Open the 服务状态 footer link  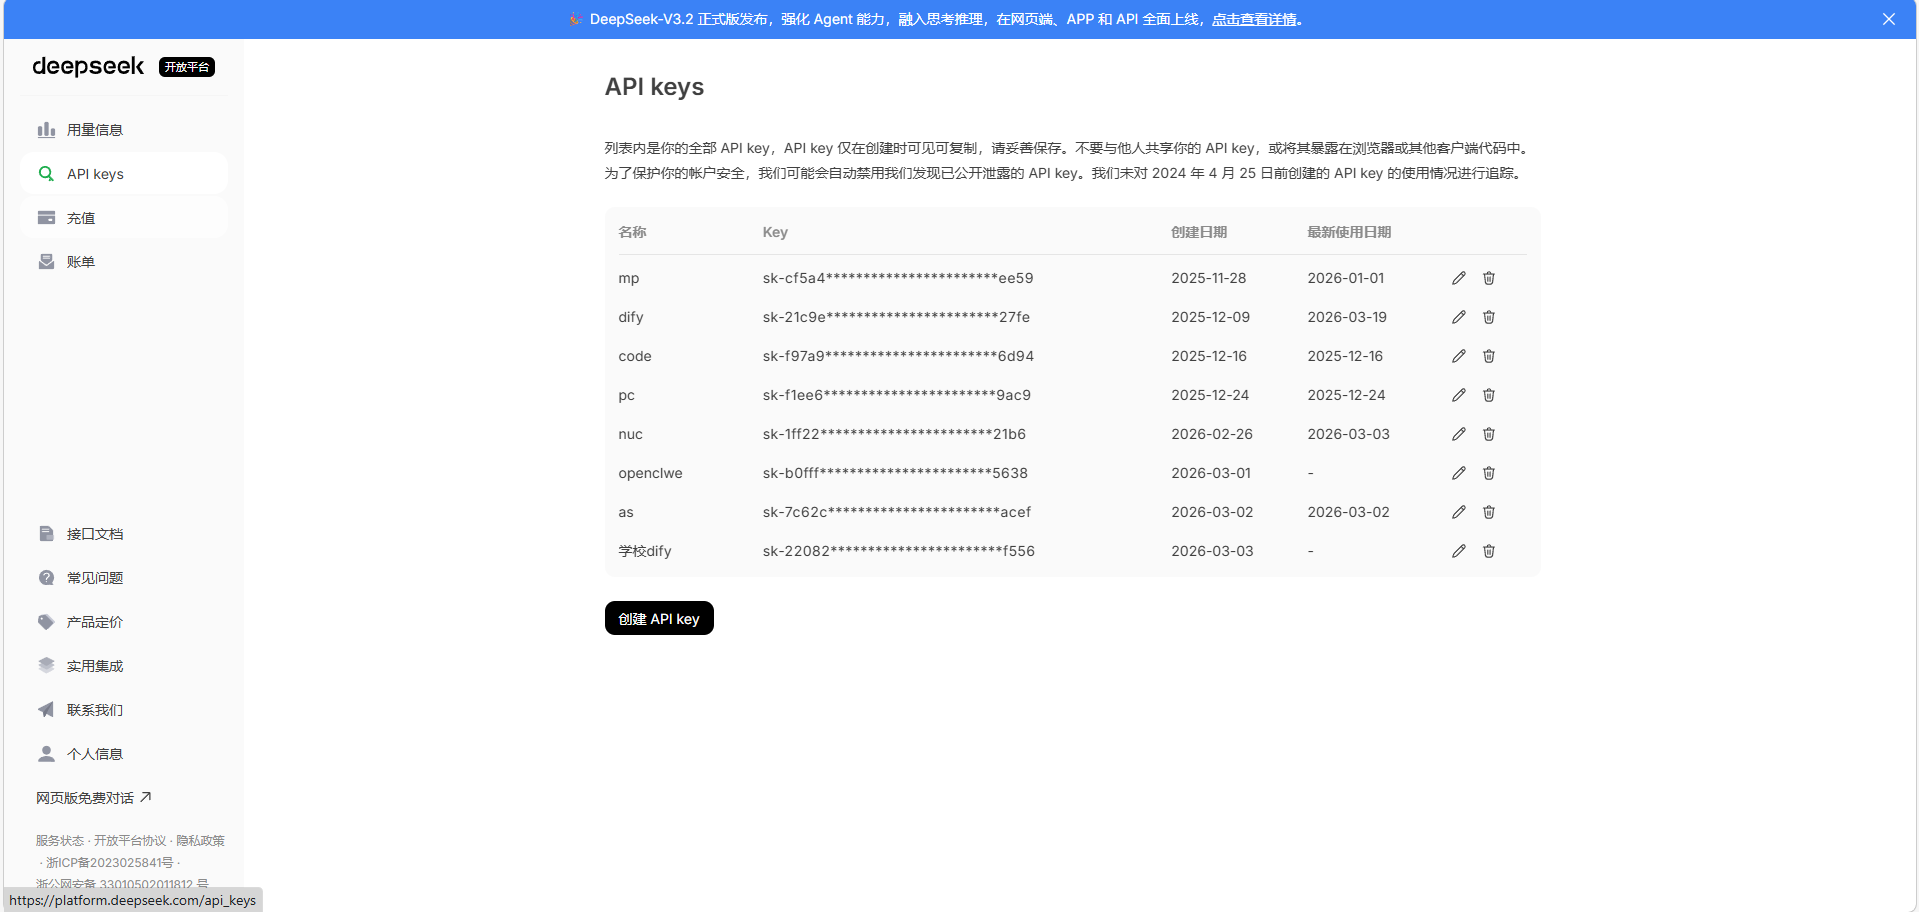point(60,841)
